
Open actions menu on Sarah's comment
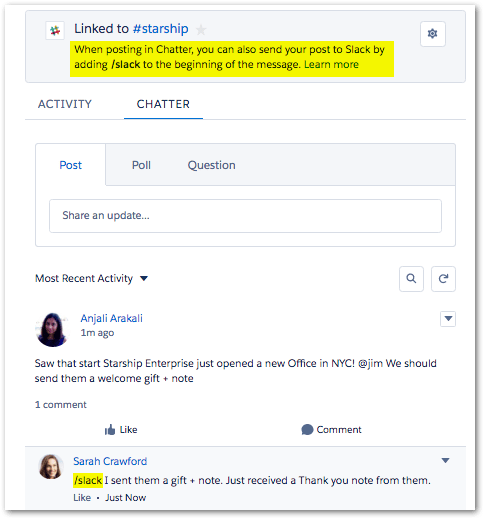click(446, 461)
